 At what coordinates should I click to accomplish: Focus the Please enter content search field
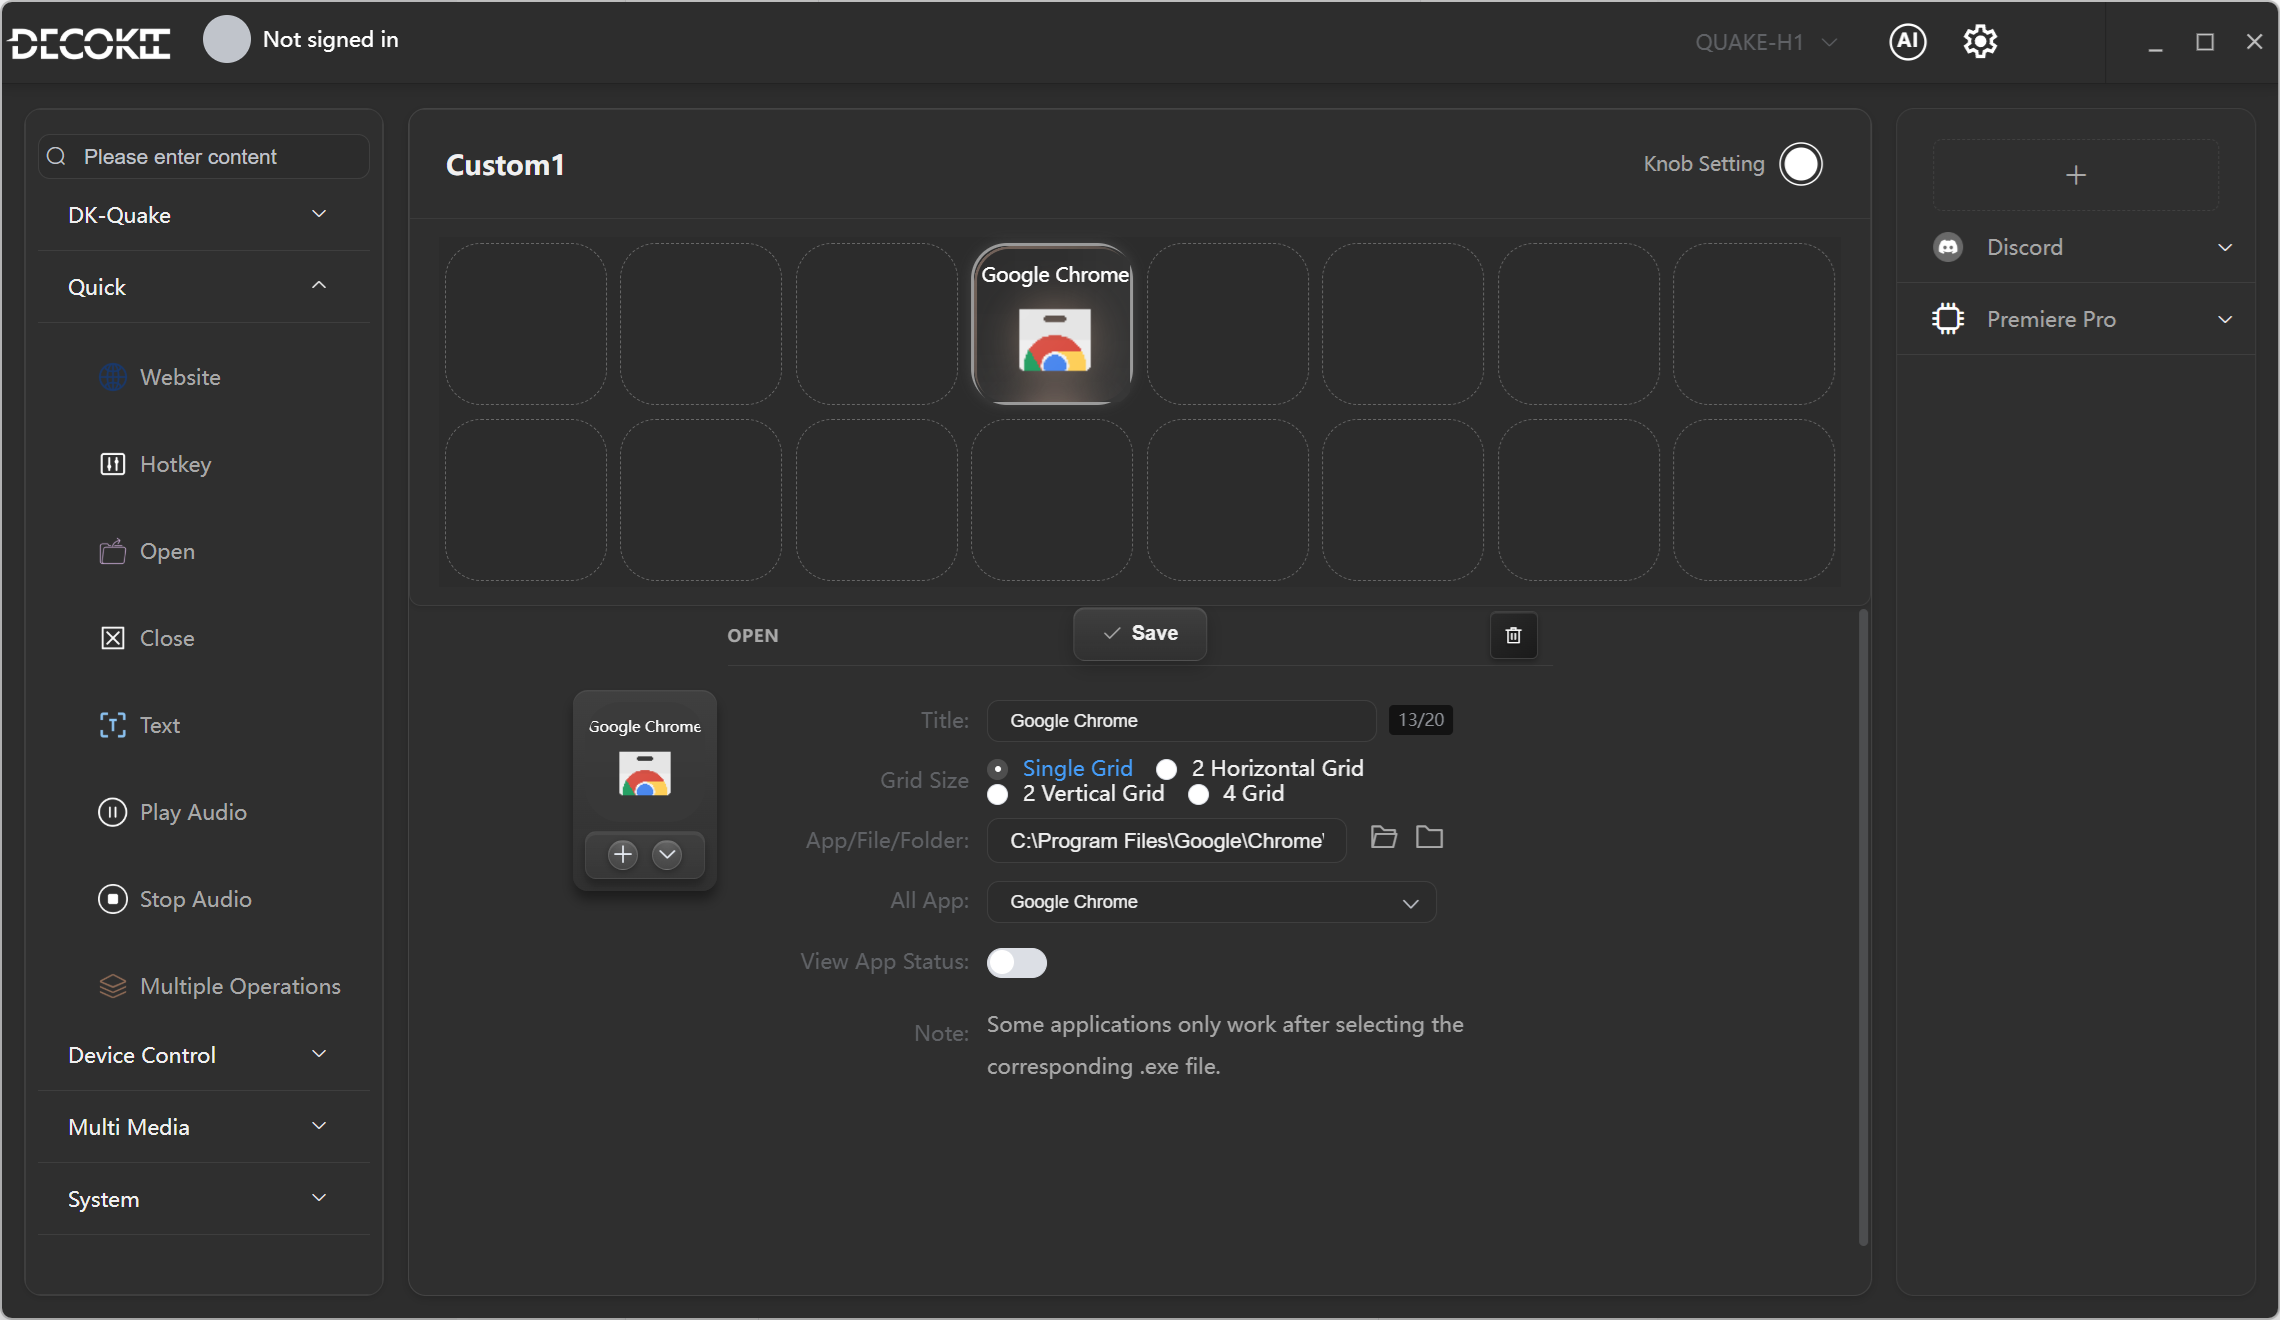[x=204, y=156]
